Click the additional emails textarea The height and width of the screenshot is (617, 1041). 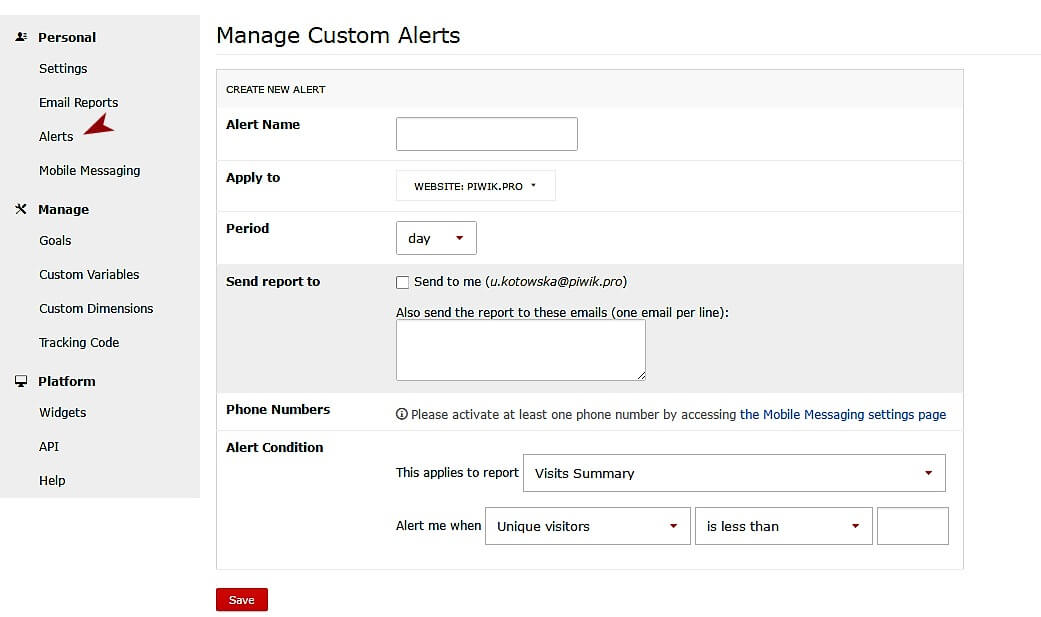pyautogui.click(x=520, y=350)
